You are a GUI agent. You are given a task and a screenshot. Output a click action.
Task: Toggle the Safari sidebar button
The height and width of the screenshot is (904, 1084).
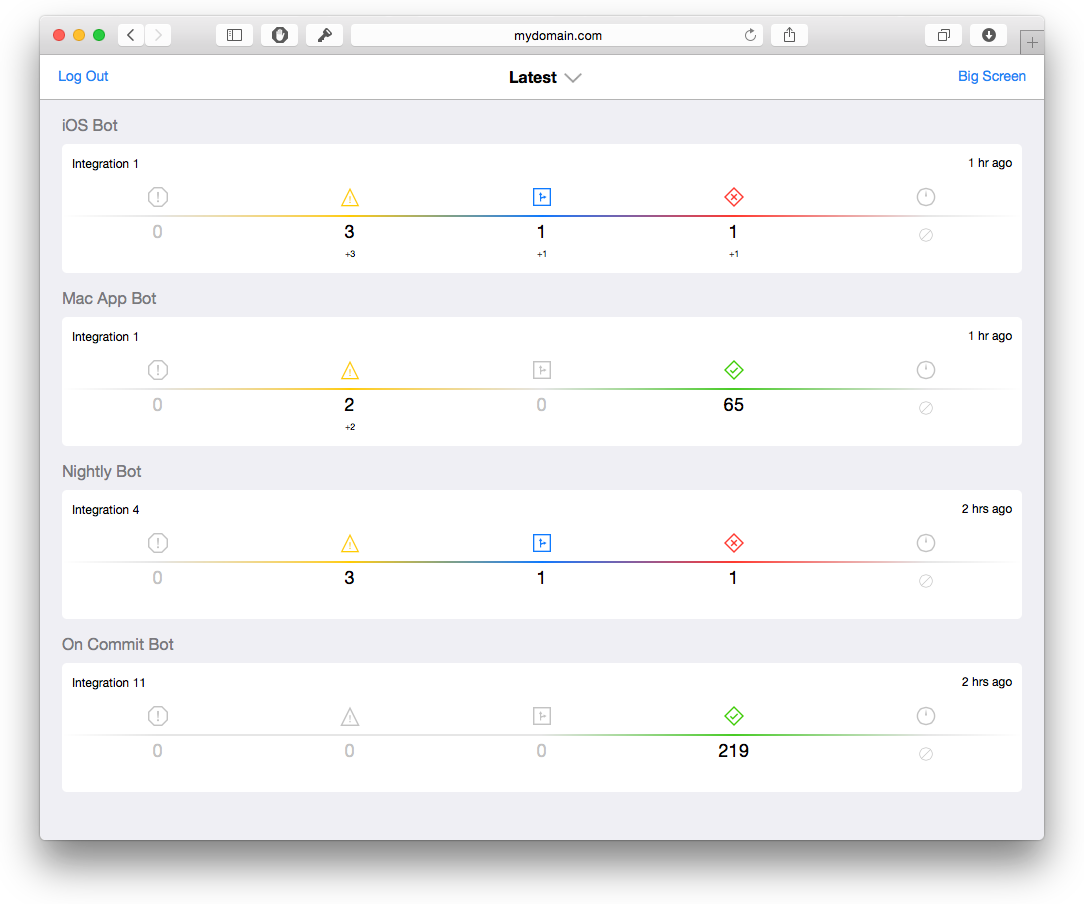tap(234, 35)
